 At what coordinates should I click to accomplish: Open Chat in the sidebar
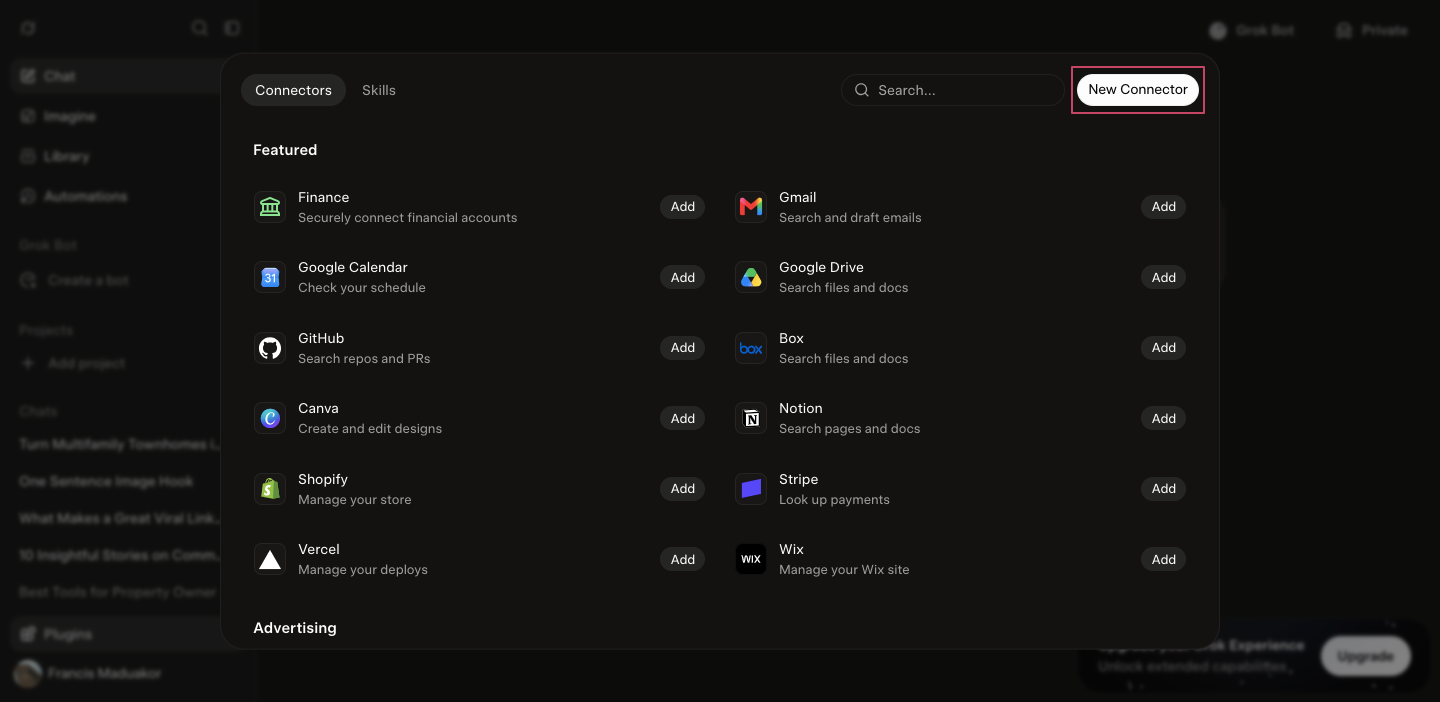pyautogui.click(x=115, y=76)
